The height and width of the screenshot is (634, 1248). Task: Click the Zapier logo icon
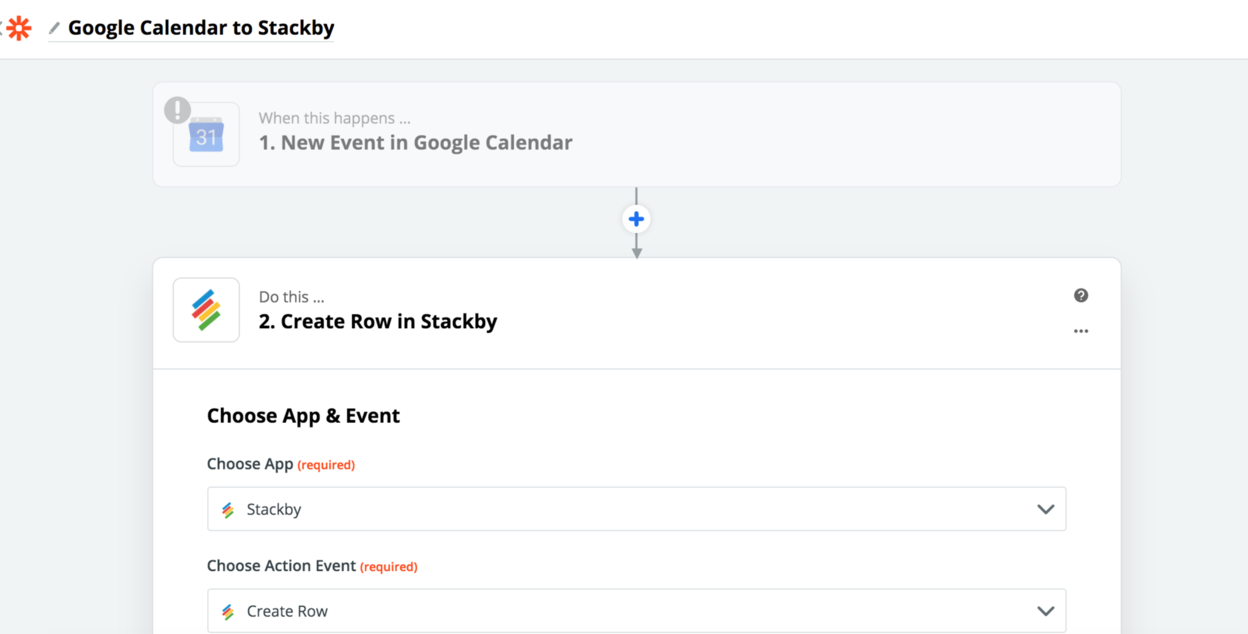point(18,28)
